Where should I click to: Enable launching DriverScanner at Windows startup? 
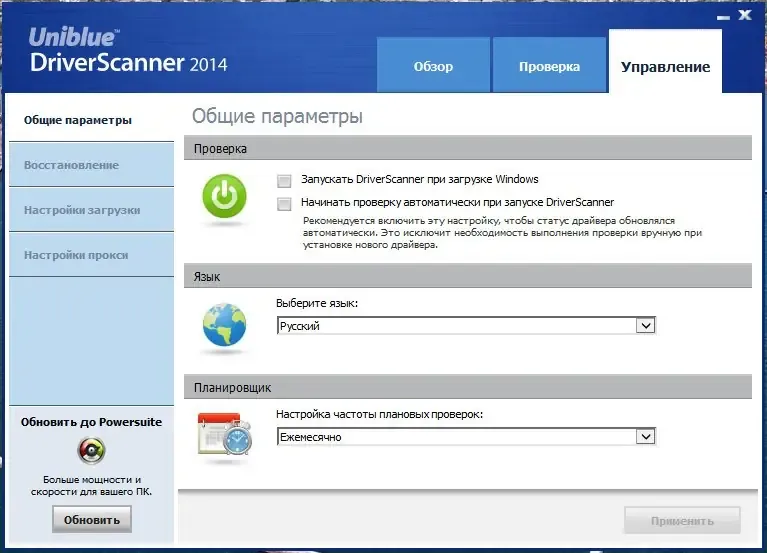284,180
